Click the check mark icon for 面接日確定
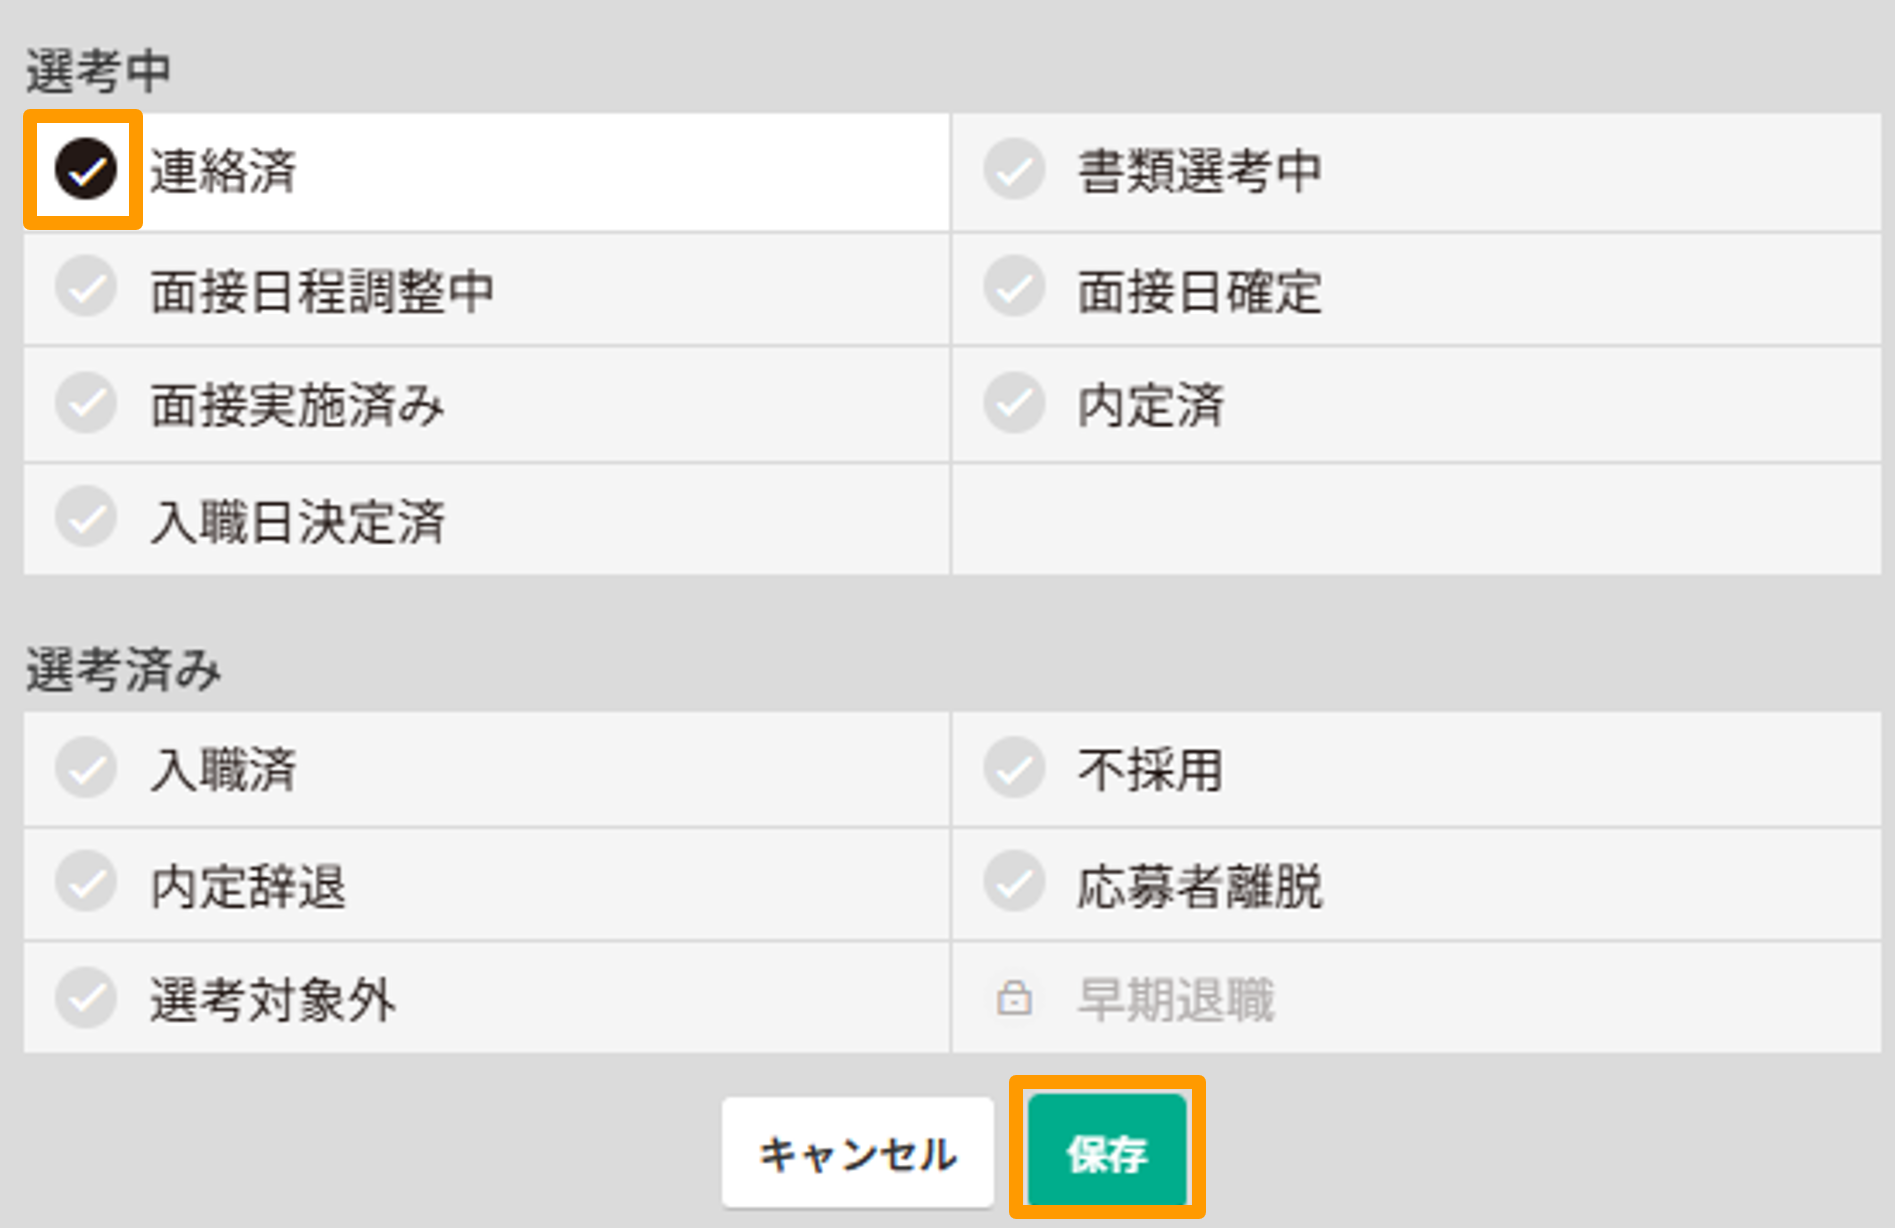Viewport: 1895px width, 1228px height. pos(1013,289)
